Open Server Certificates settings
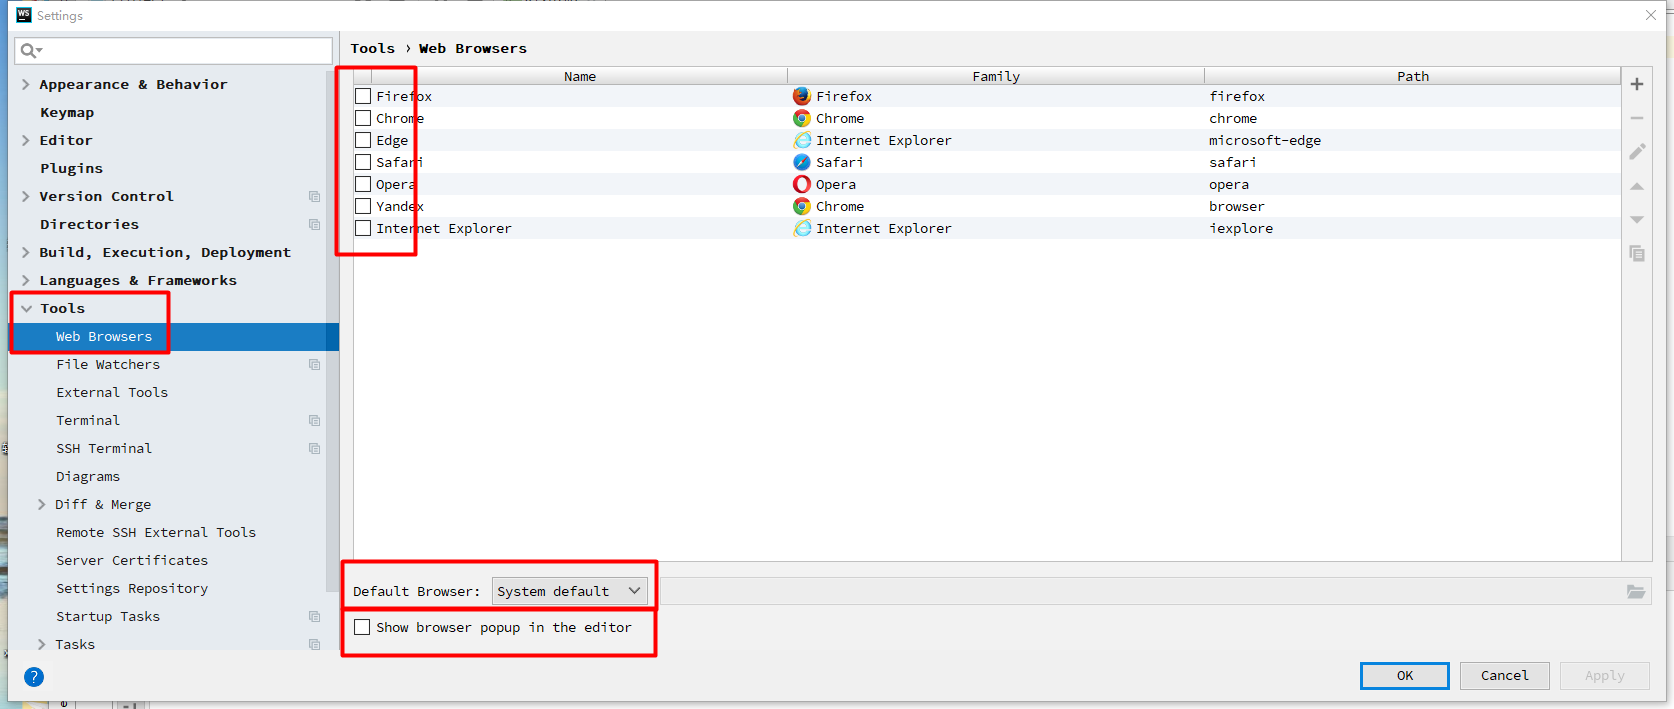Image resolution: width=1674 pixels, height=709 pixels. [x=132, y=561]
